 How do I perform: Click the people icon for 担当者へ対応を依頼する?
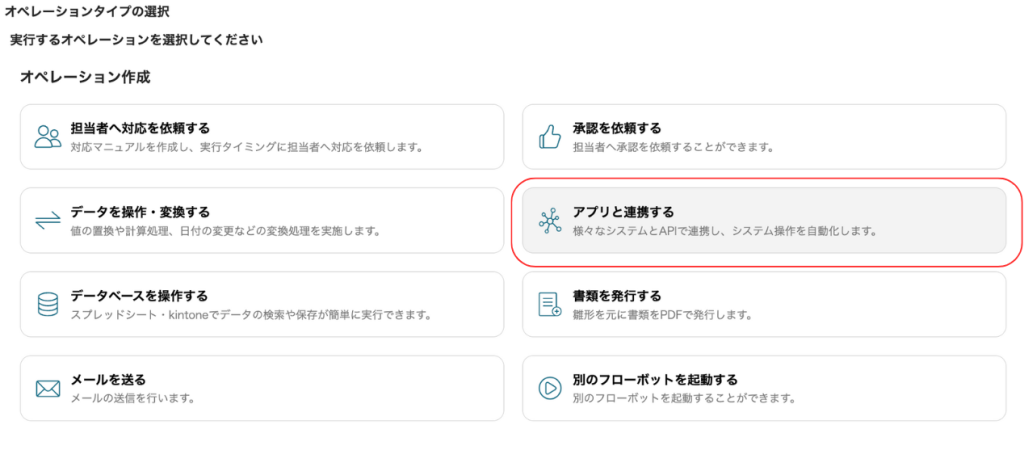[x=48, y=136]
